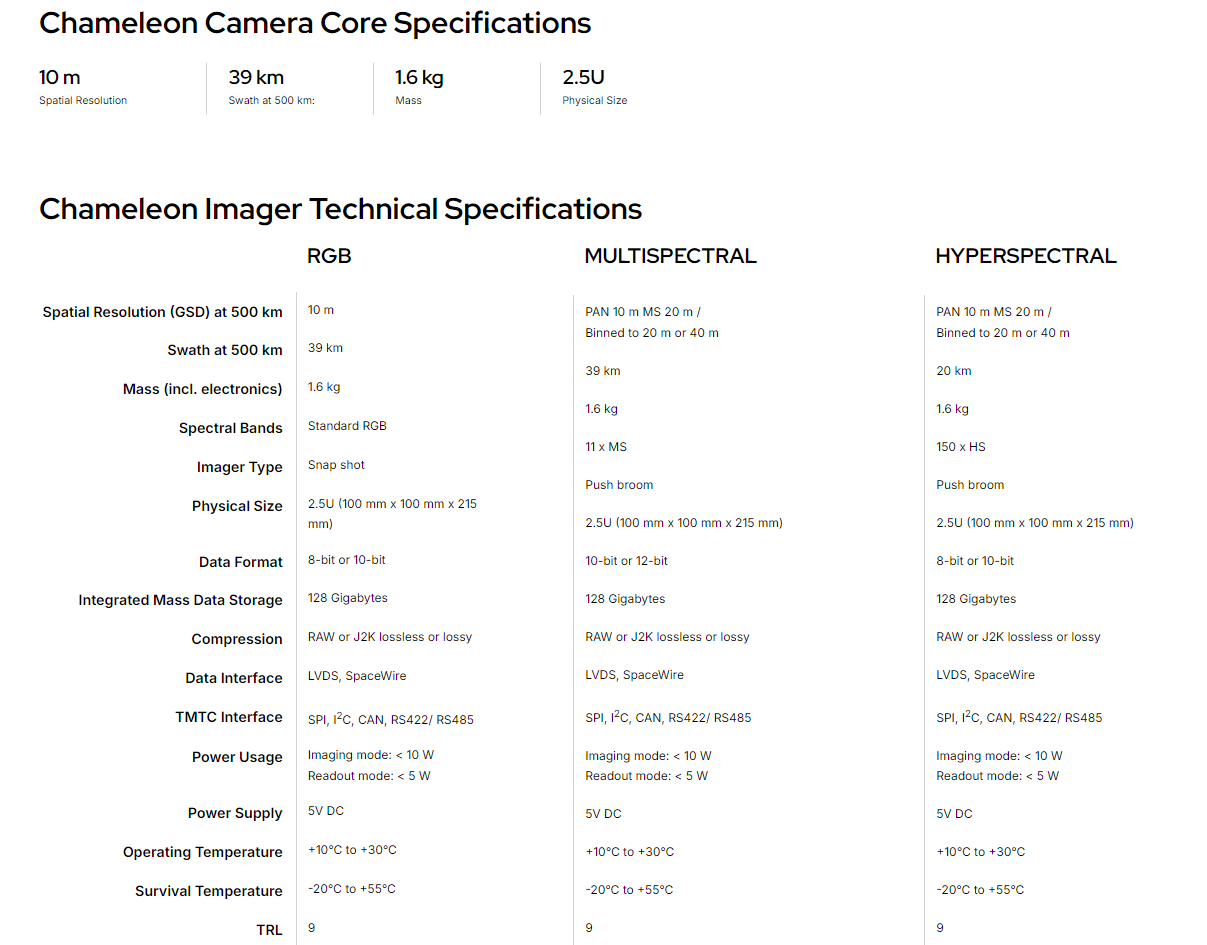1207x945 pixels.
Task: Click the Chameleon Imager Technical Specifications heading
Action: click(340, 209)
